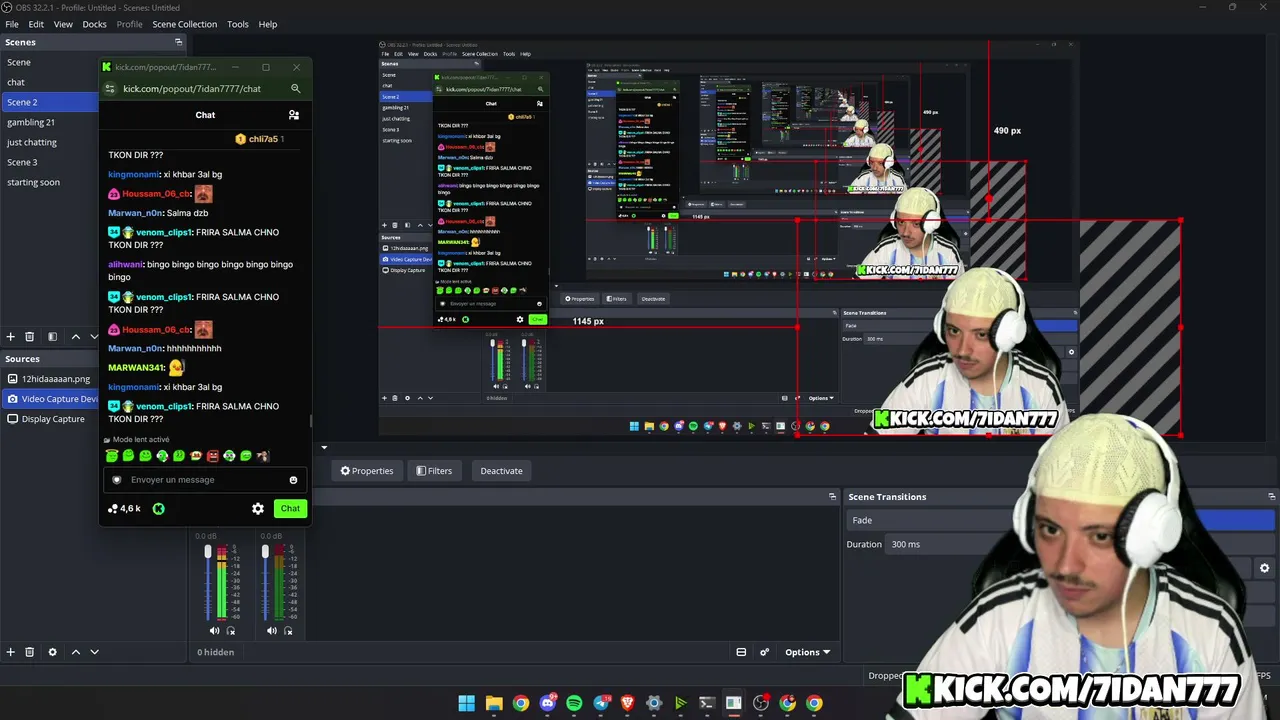
Task: Move selected source up in Sources
Action: coord(75,652)
